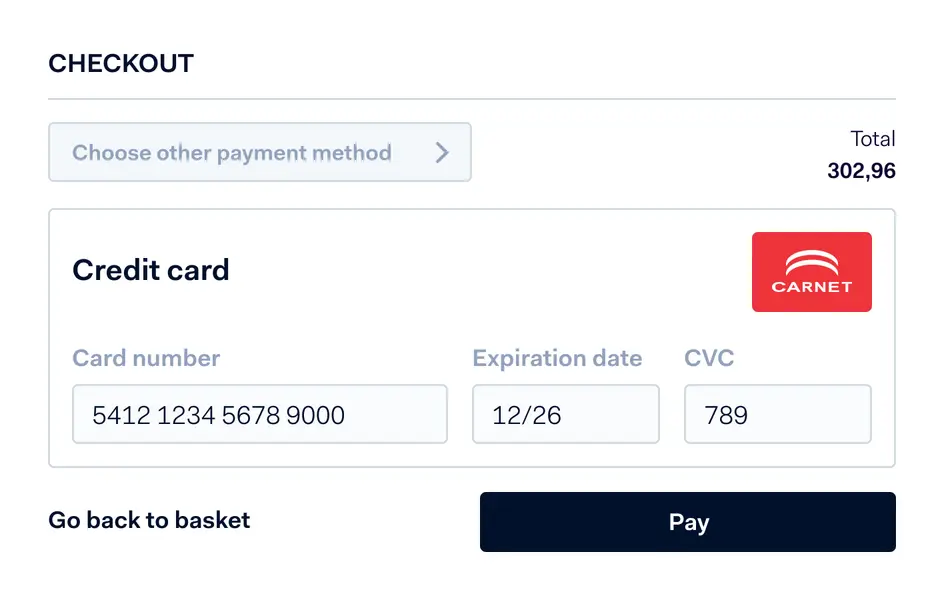Click the Card number label
This screenshot has height=600, width=944.
[145, 358]
